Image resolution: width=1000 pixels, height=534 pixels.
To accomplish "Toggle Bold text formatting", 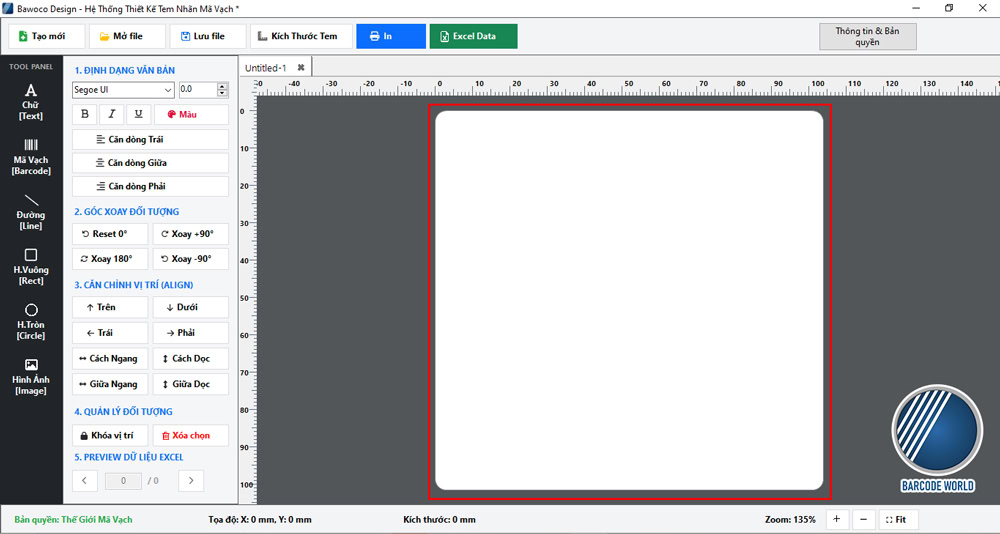I will 85,114.
